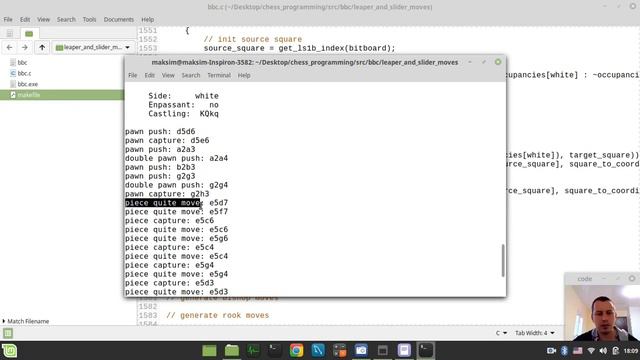Open the Bluetooth tray icon
The height and width of the screenshot is (360, 640).
tap(564, 351)
